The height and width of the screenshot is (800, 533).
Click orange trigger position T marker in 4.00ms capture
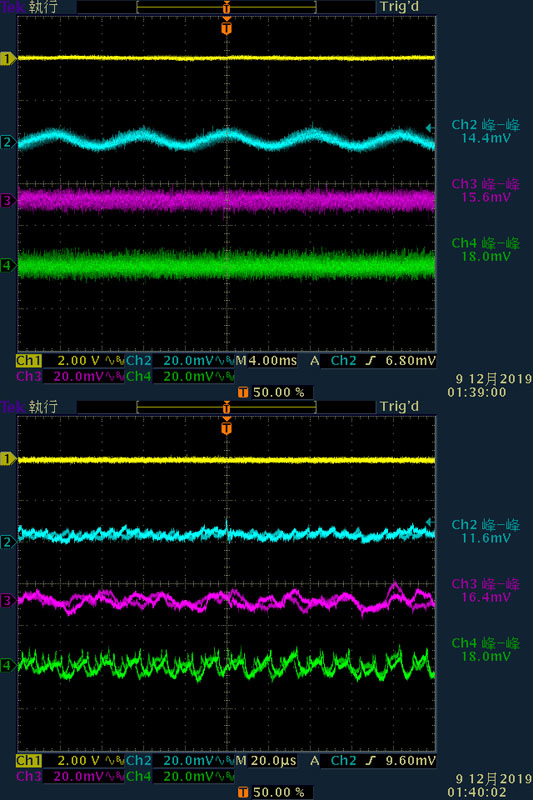point(226,27)
